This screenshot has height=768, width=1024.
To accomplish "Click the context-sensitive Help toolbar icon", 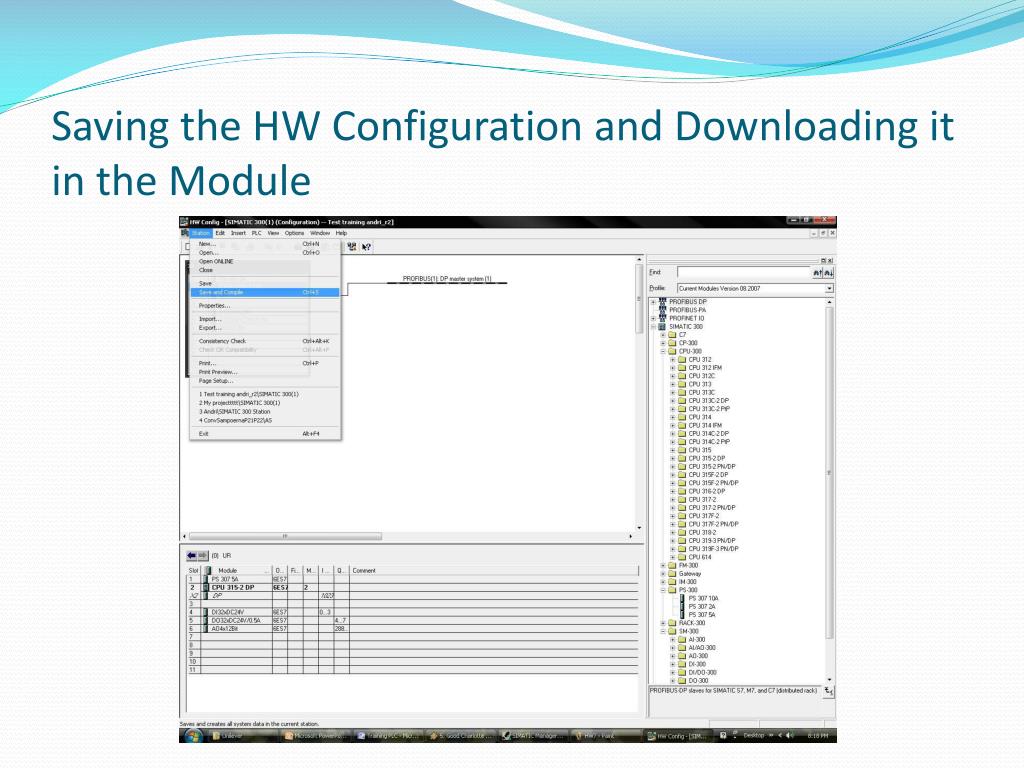I will coord(367,247).
